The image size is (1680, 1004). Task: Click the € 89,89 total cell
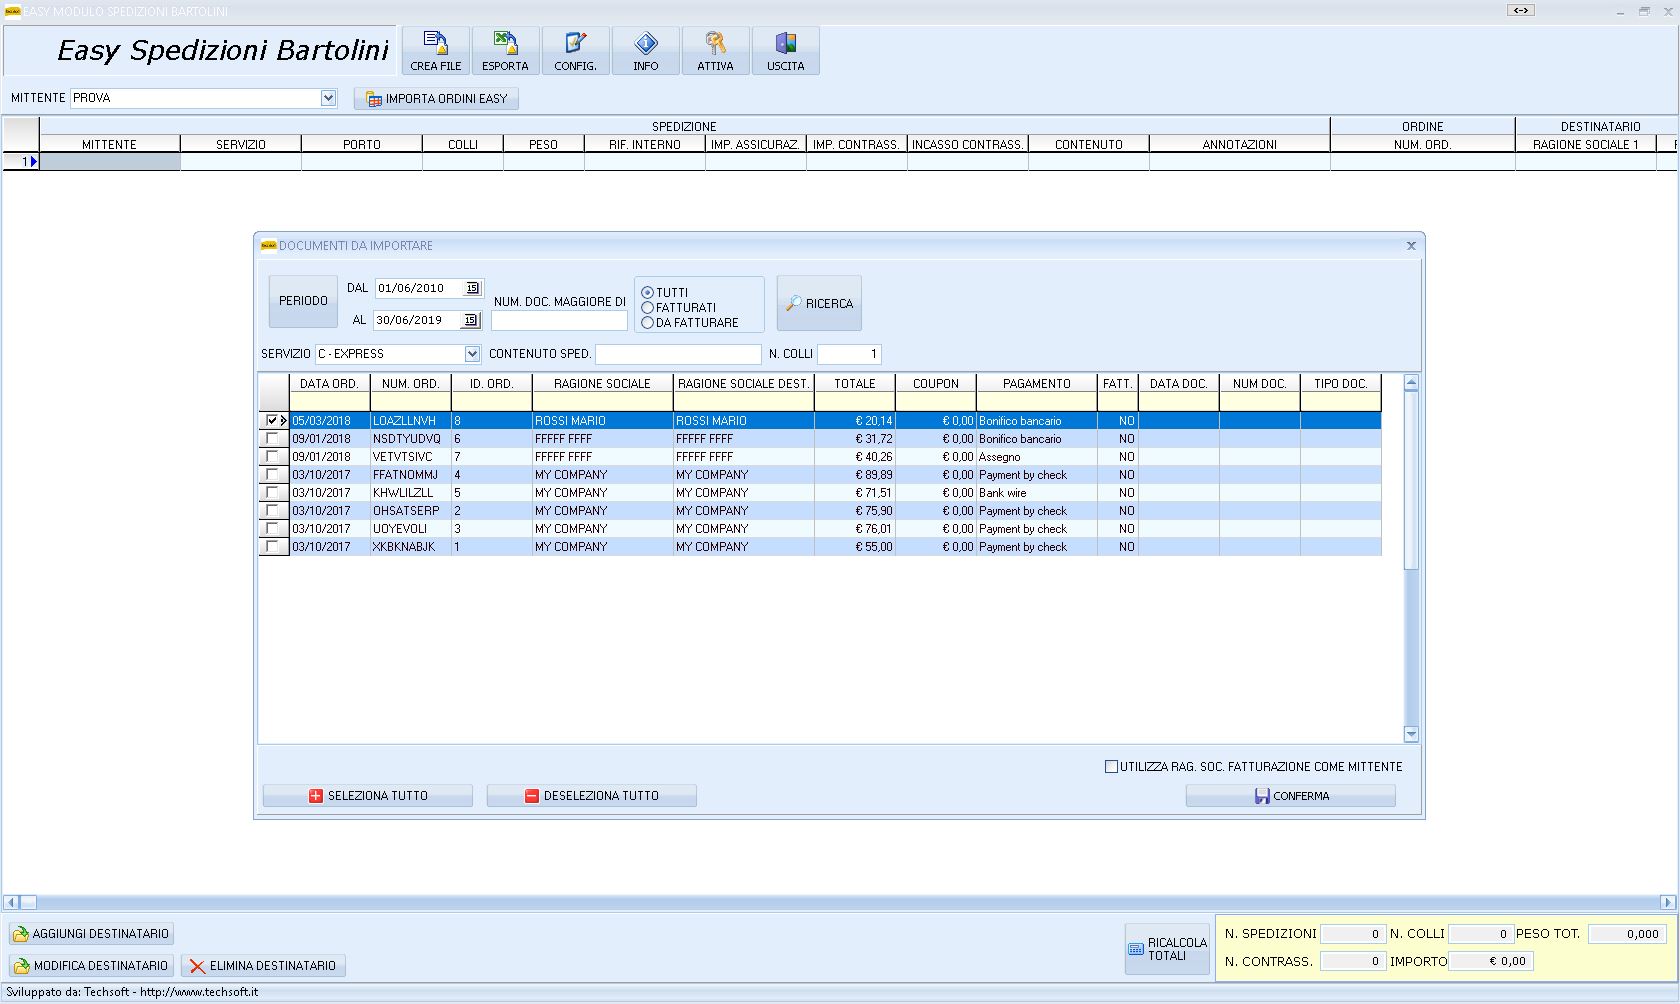(855, 475)
